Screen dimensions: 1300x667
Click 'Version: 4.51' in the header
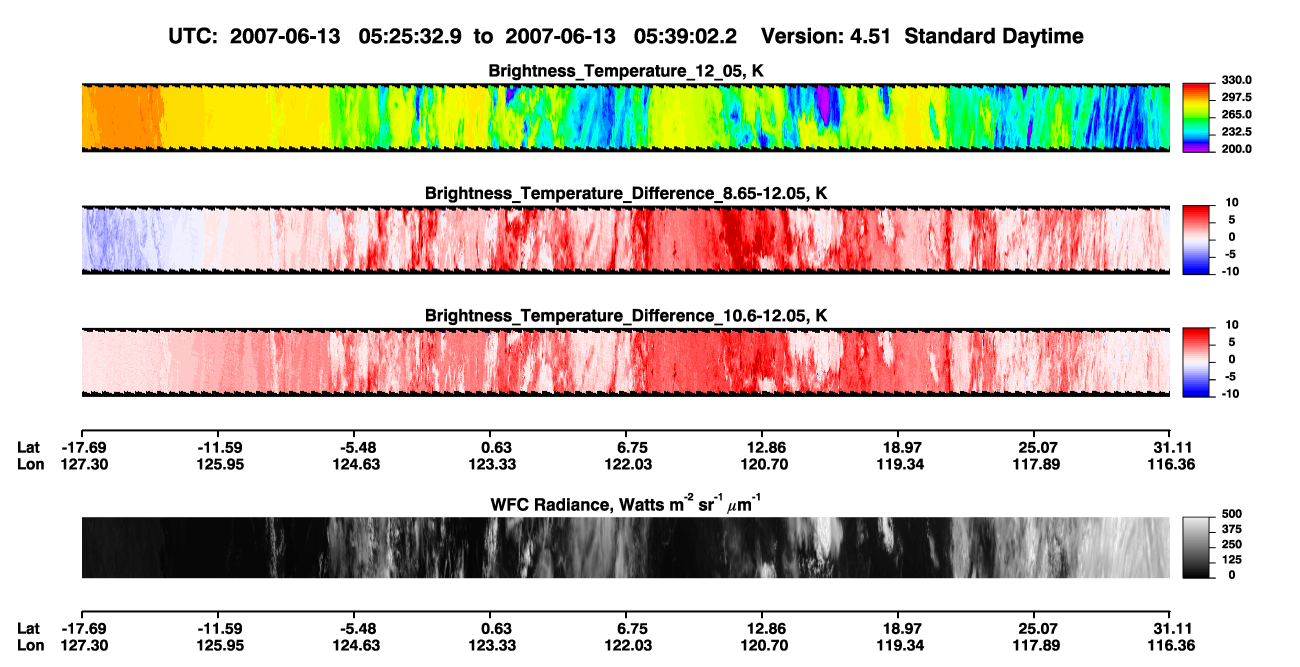pyautogui.click(x=825, y=36)
